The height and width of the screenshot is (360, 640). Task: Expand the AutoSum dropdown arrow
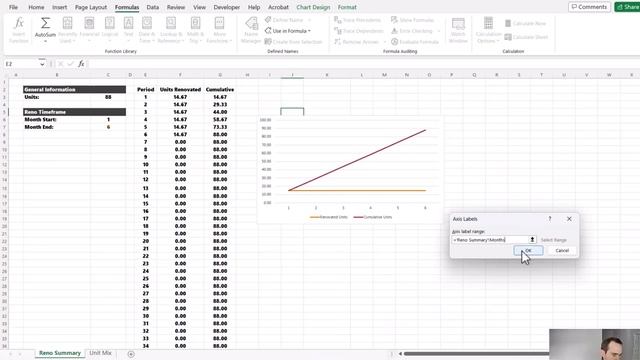[45, 41]
